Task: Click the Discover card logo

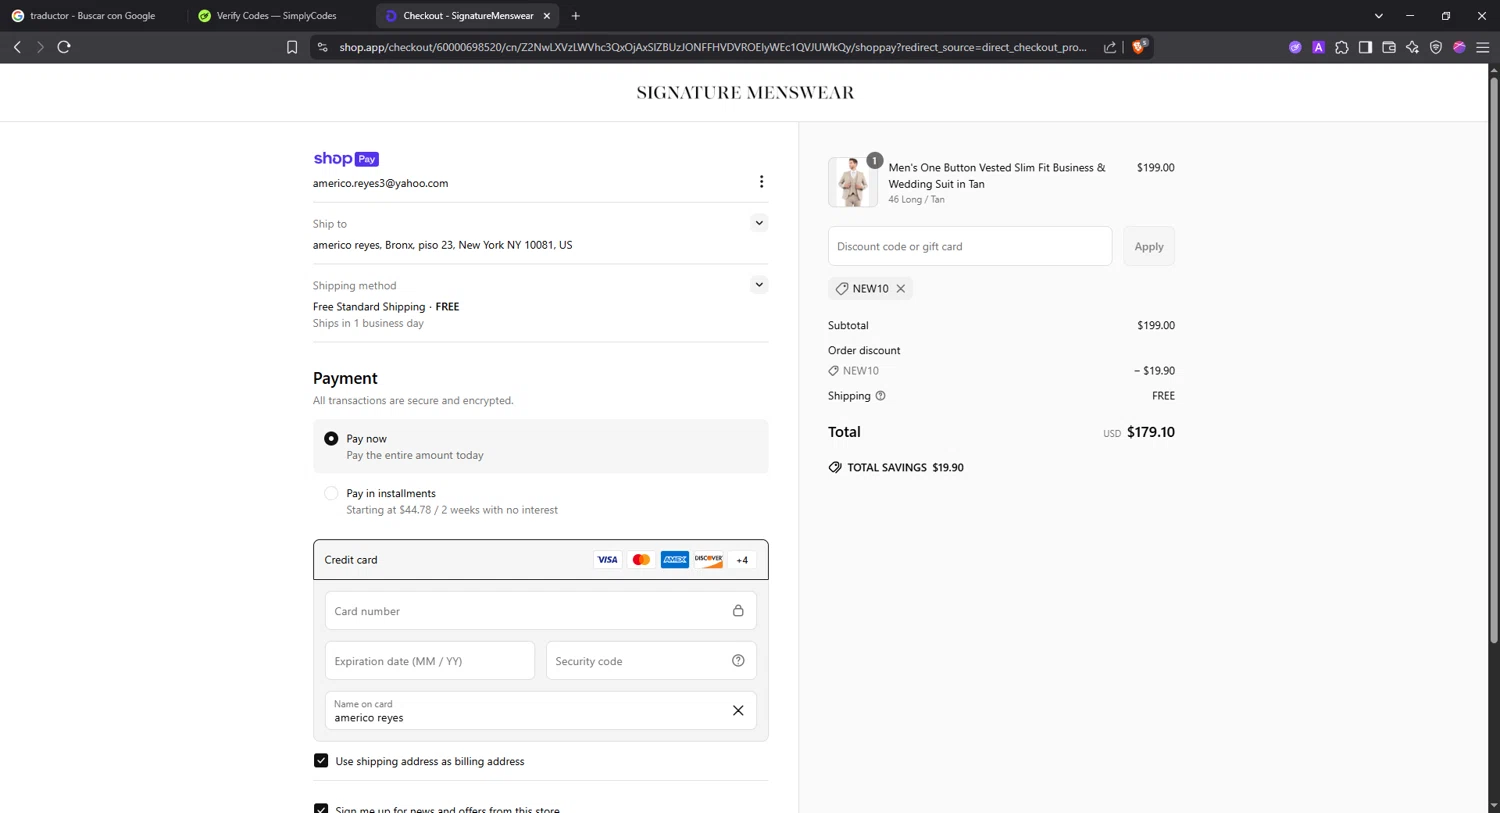Action: pyautogui.click(x=709, y=560)
